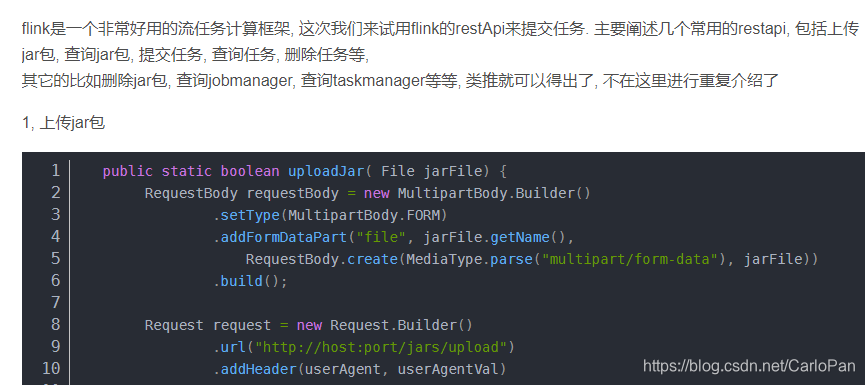Click line number 5 in the code block
The width and height of the screenshot is (865, 385).
point(56,259)
